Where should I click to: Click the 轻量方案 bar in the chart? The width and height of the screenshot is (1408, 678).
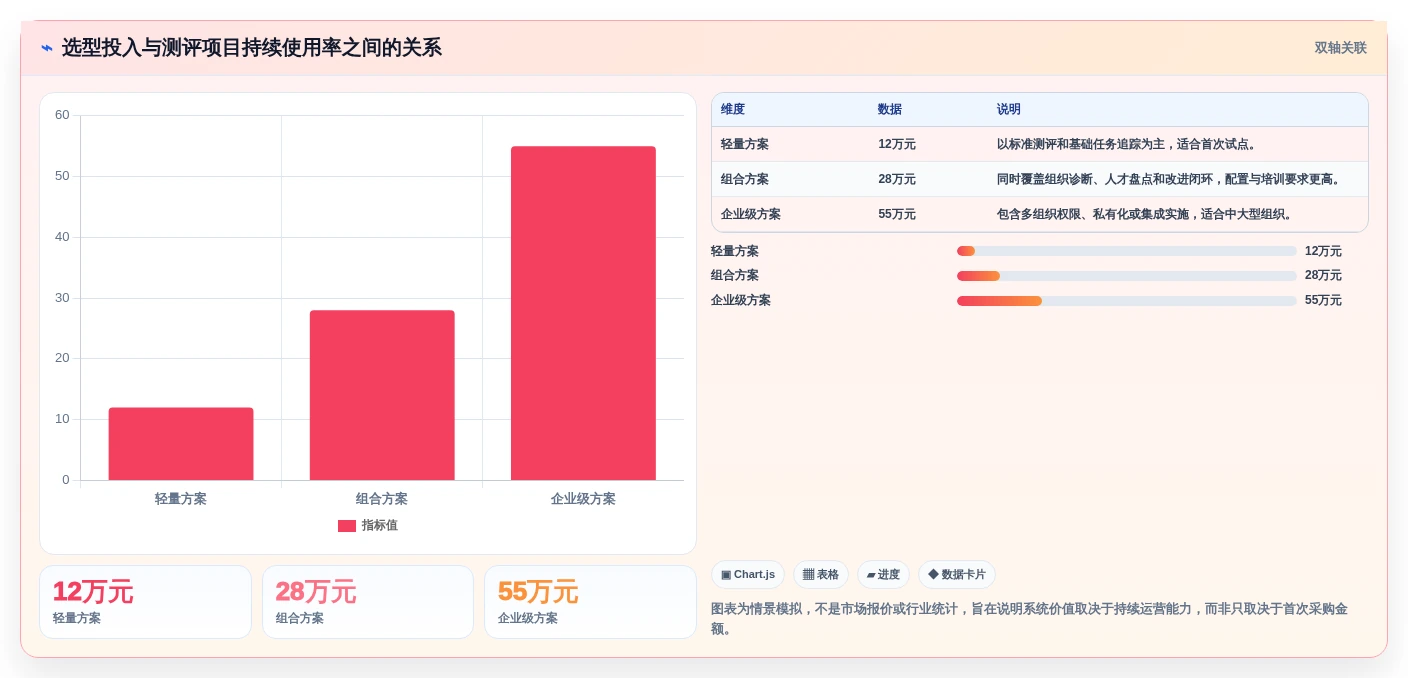click(x=181, y=444)
